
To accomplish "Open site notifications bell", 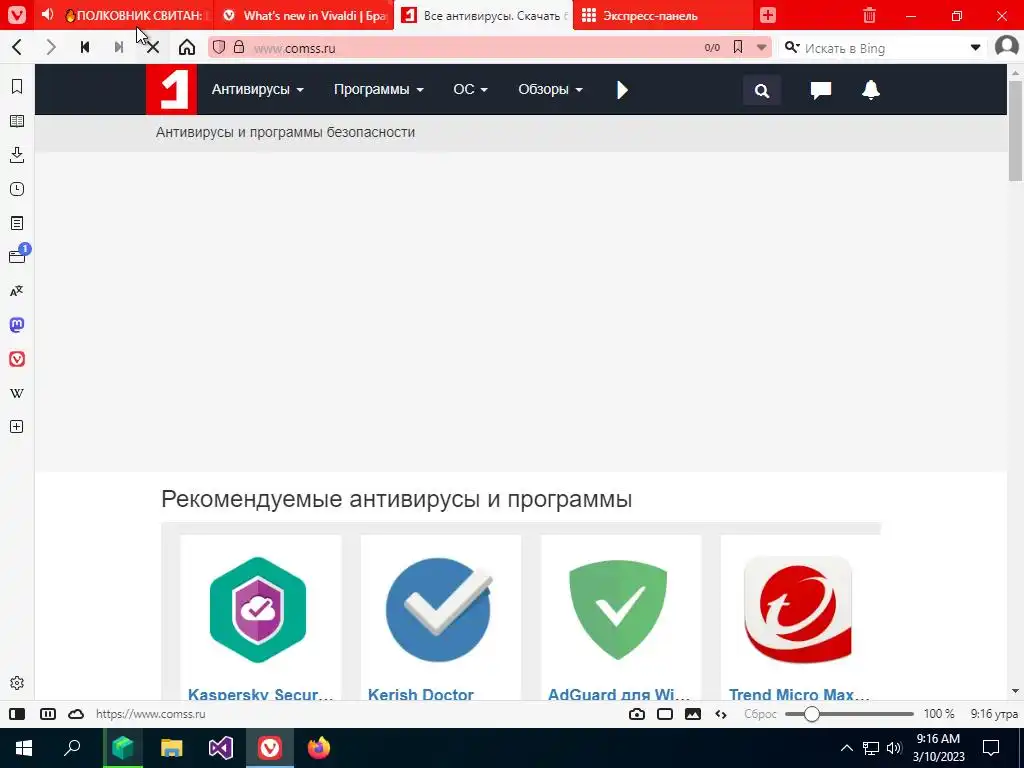I will pos(871,90).
